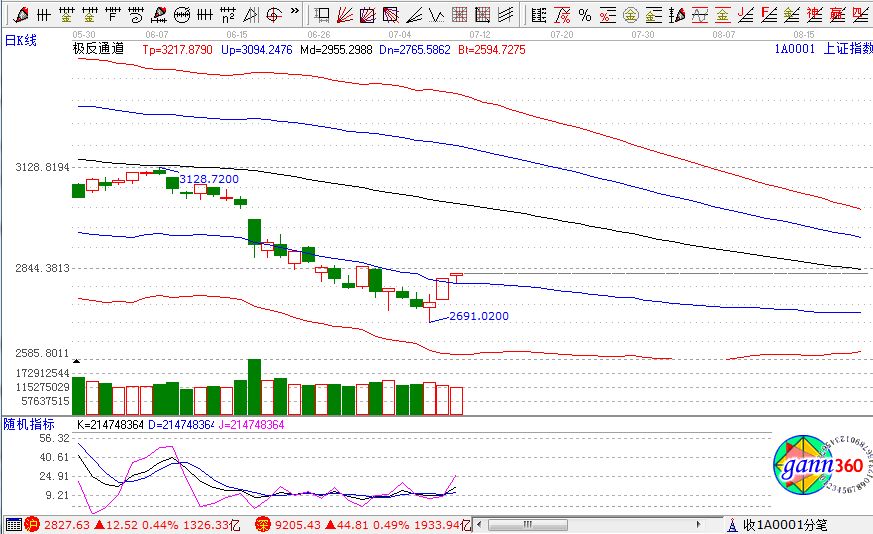The image size is (873, 534).
Task: Click the 日K线 period label
Action: click(20, 39)
